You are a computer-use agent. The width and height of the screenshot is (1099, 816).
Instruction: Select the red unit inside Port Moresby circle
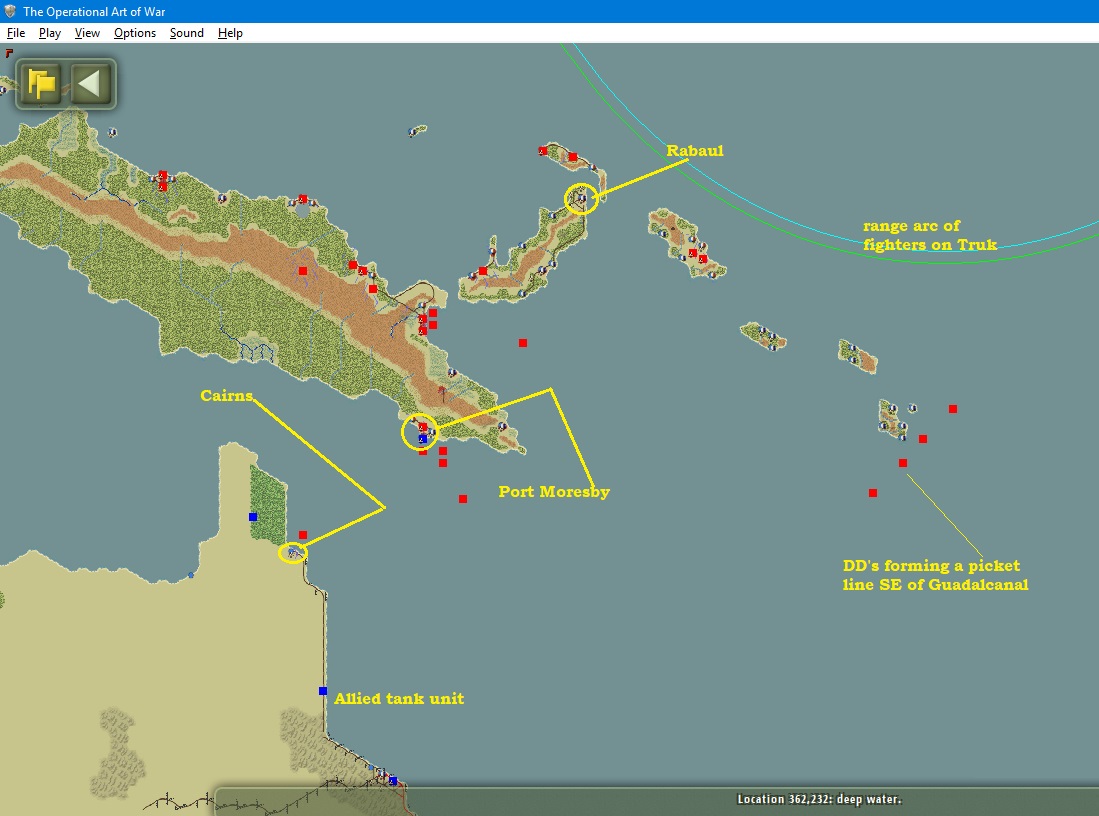[x=423, y=427]
